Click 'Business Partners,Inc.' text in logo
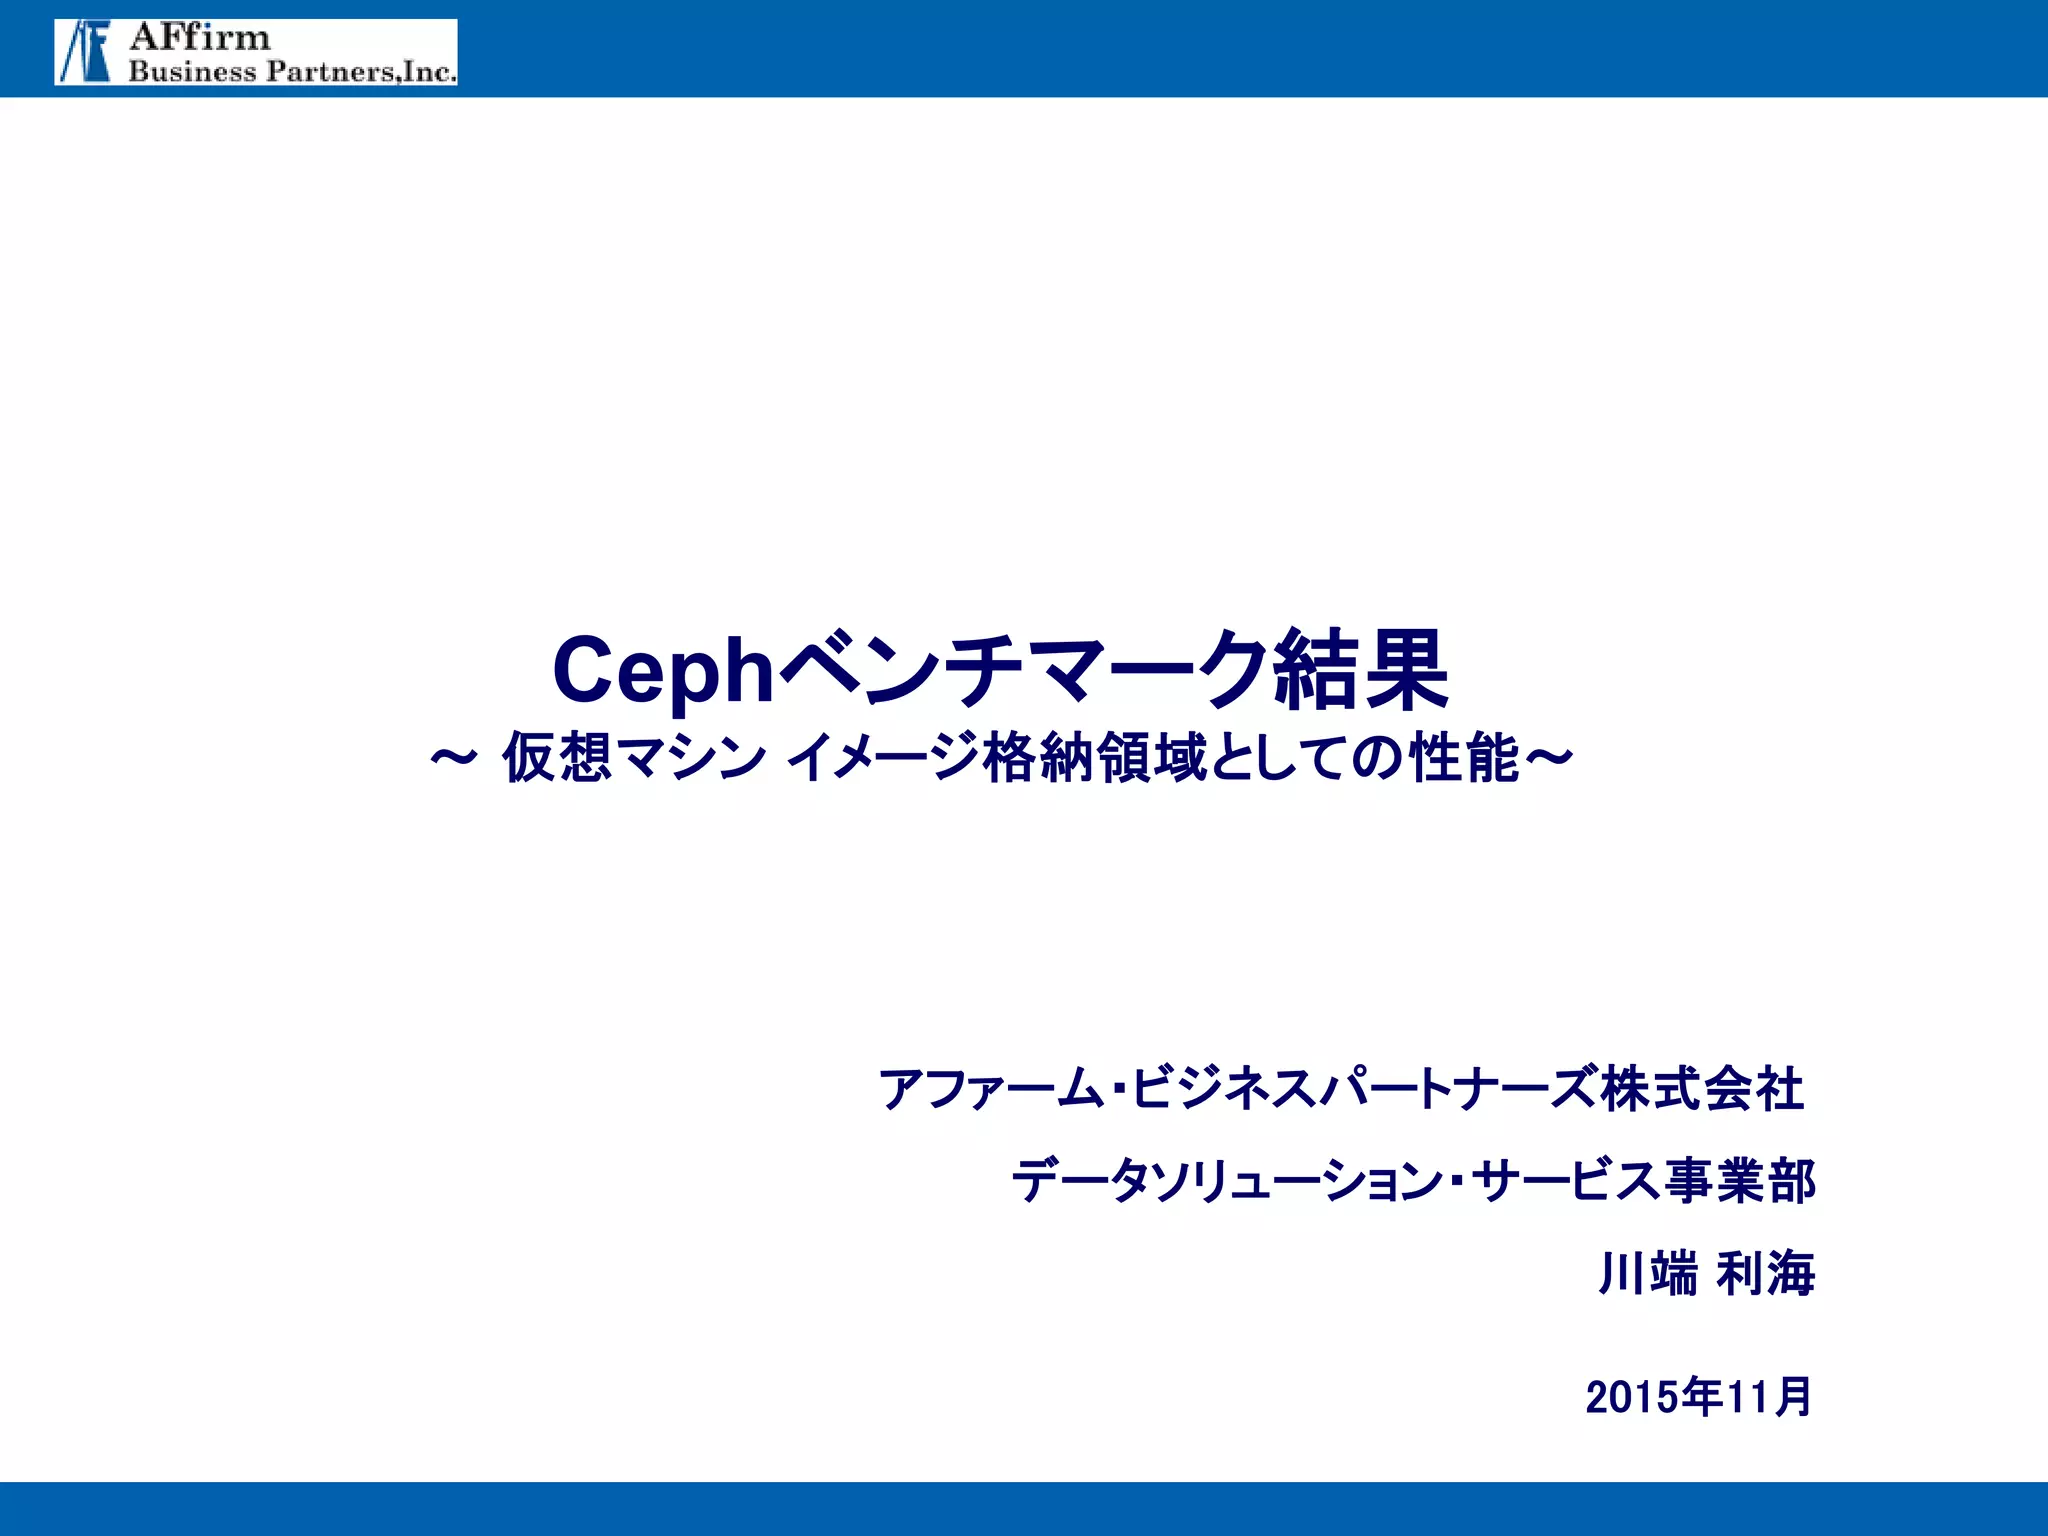The width and height of the screenshot is (2048, 1536). [292, 71]
